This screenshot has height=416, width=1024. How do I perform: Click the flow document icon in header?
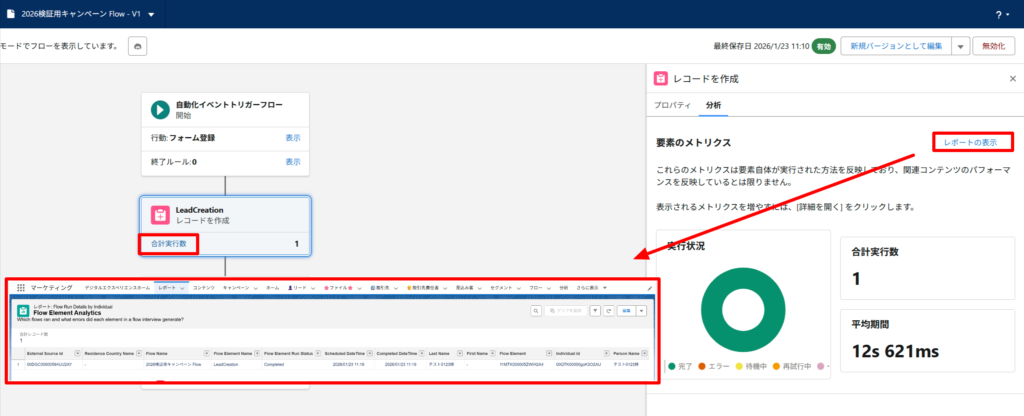(x=10, y=14)
